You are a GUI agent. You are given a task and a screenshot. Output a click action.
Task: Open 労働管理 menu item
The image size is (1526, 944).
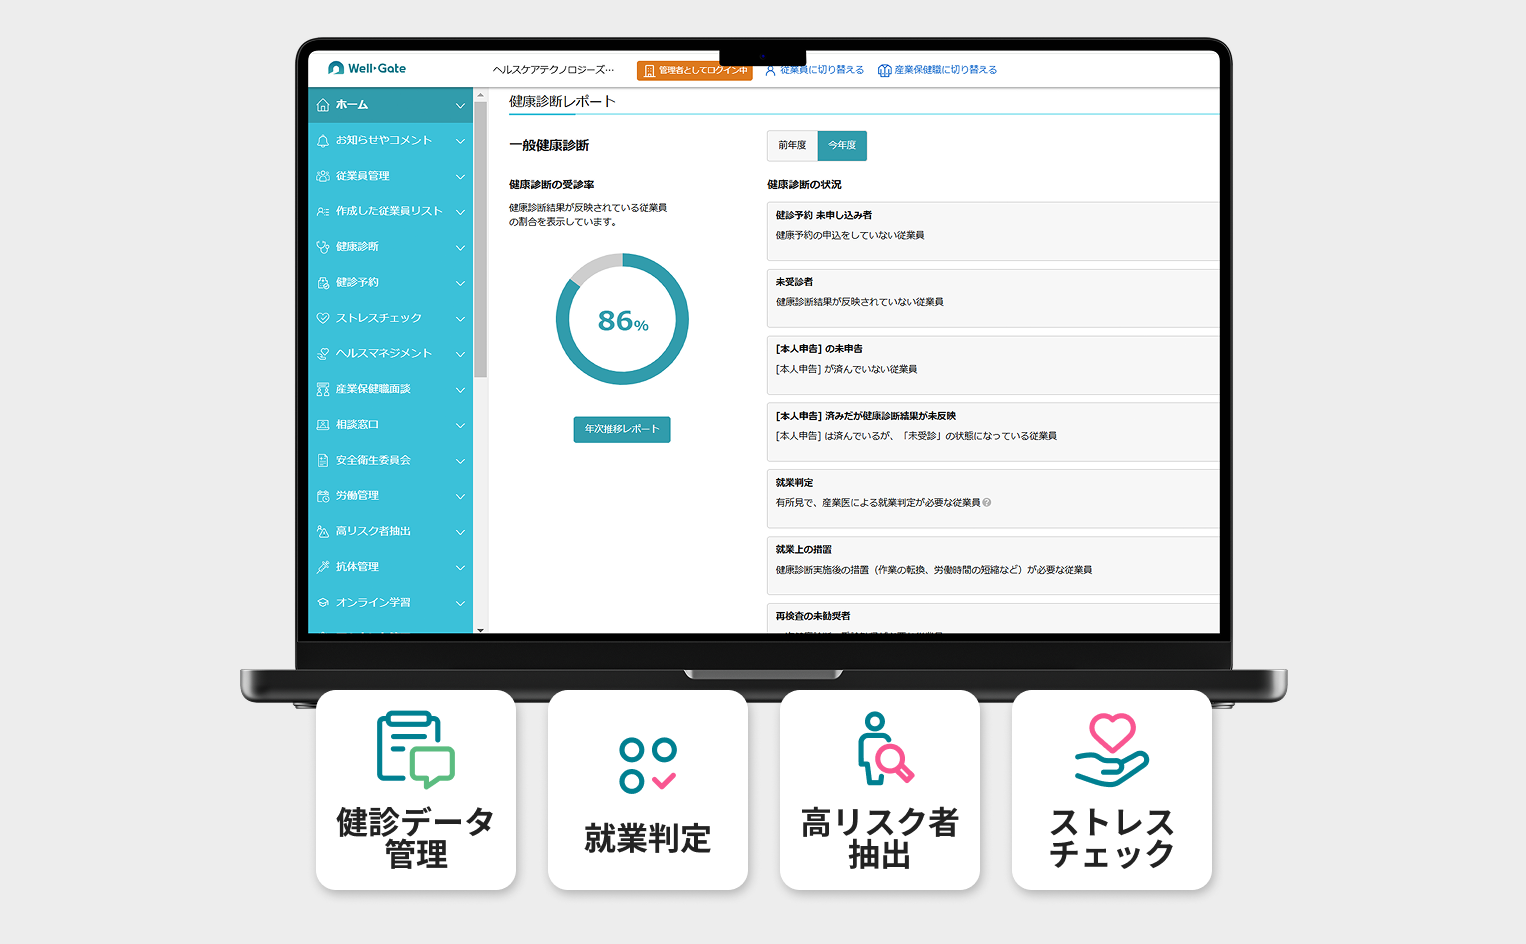pyautogui.click(x=390, y=496)
